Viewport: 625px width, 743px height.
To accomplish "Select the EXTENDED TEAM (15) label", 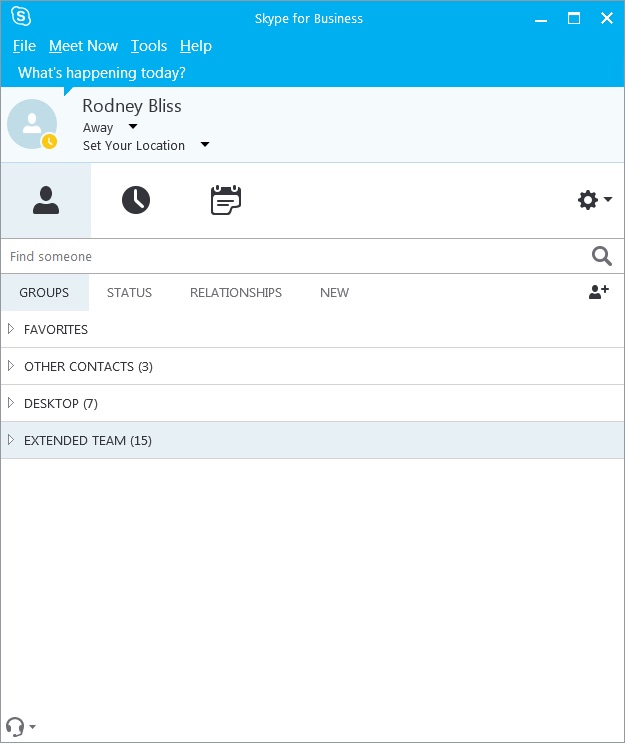I will pyautogui.click(x=88, y=441).
